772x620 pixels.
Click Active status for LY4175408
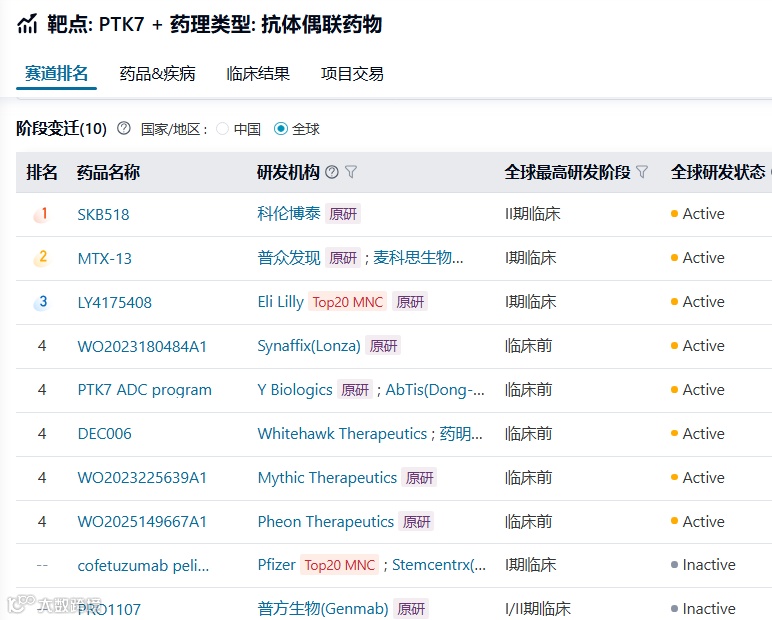point(698,301)
